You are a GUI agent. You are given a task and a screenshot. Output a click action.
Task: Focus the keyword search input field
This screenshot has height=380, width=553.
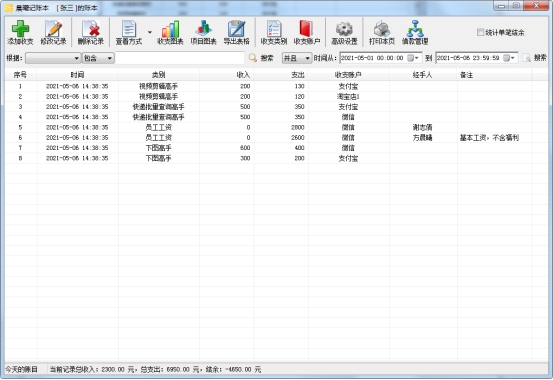[180, 58]
